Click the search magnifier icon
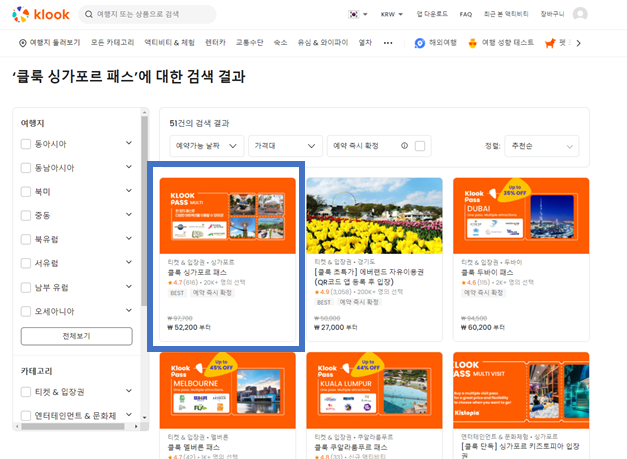Image resolution: width=627 pixels, height=459 pixels. pyautogui.click(x=89, y=14)
